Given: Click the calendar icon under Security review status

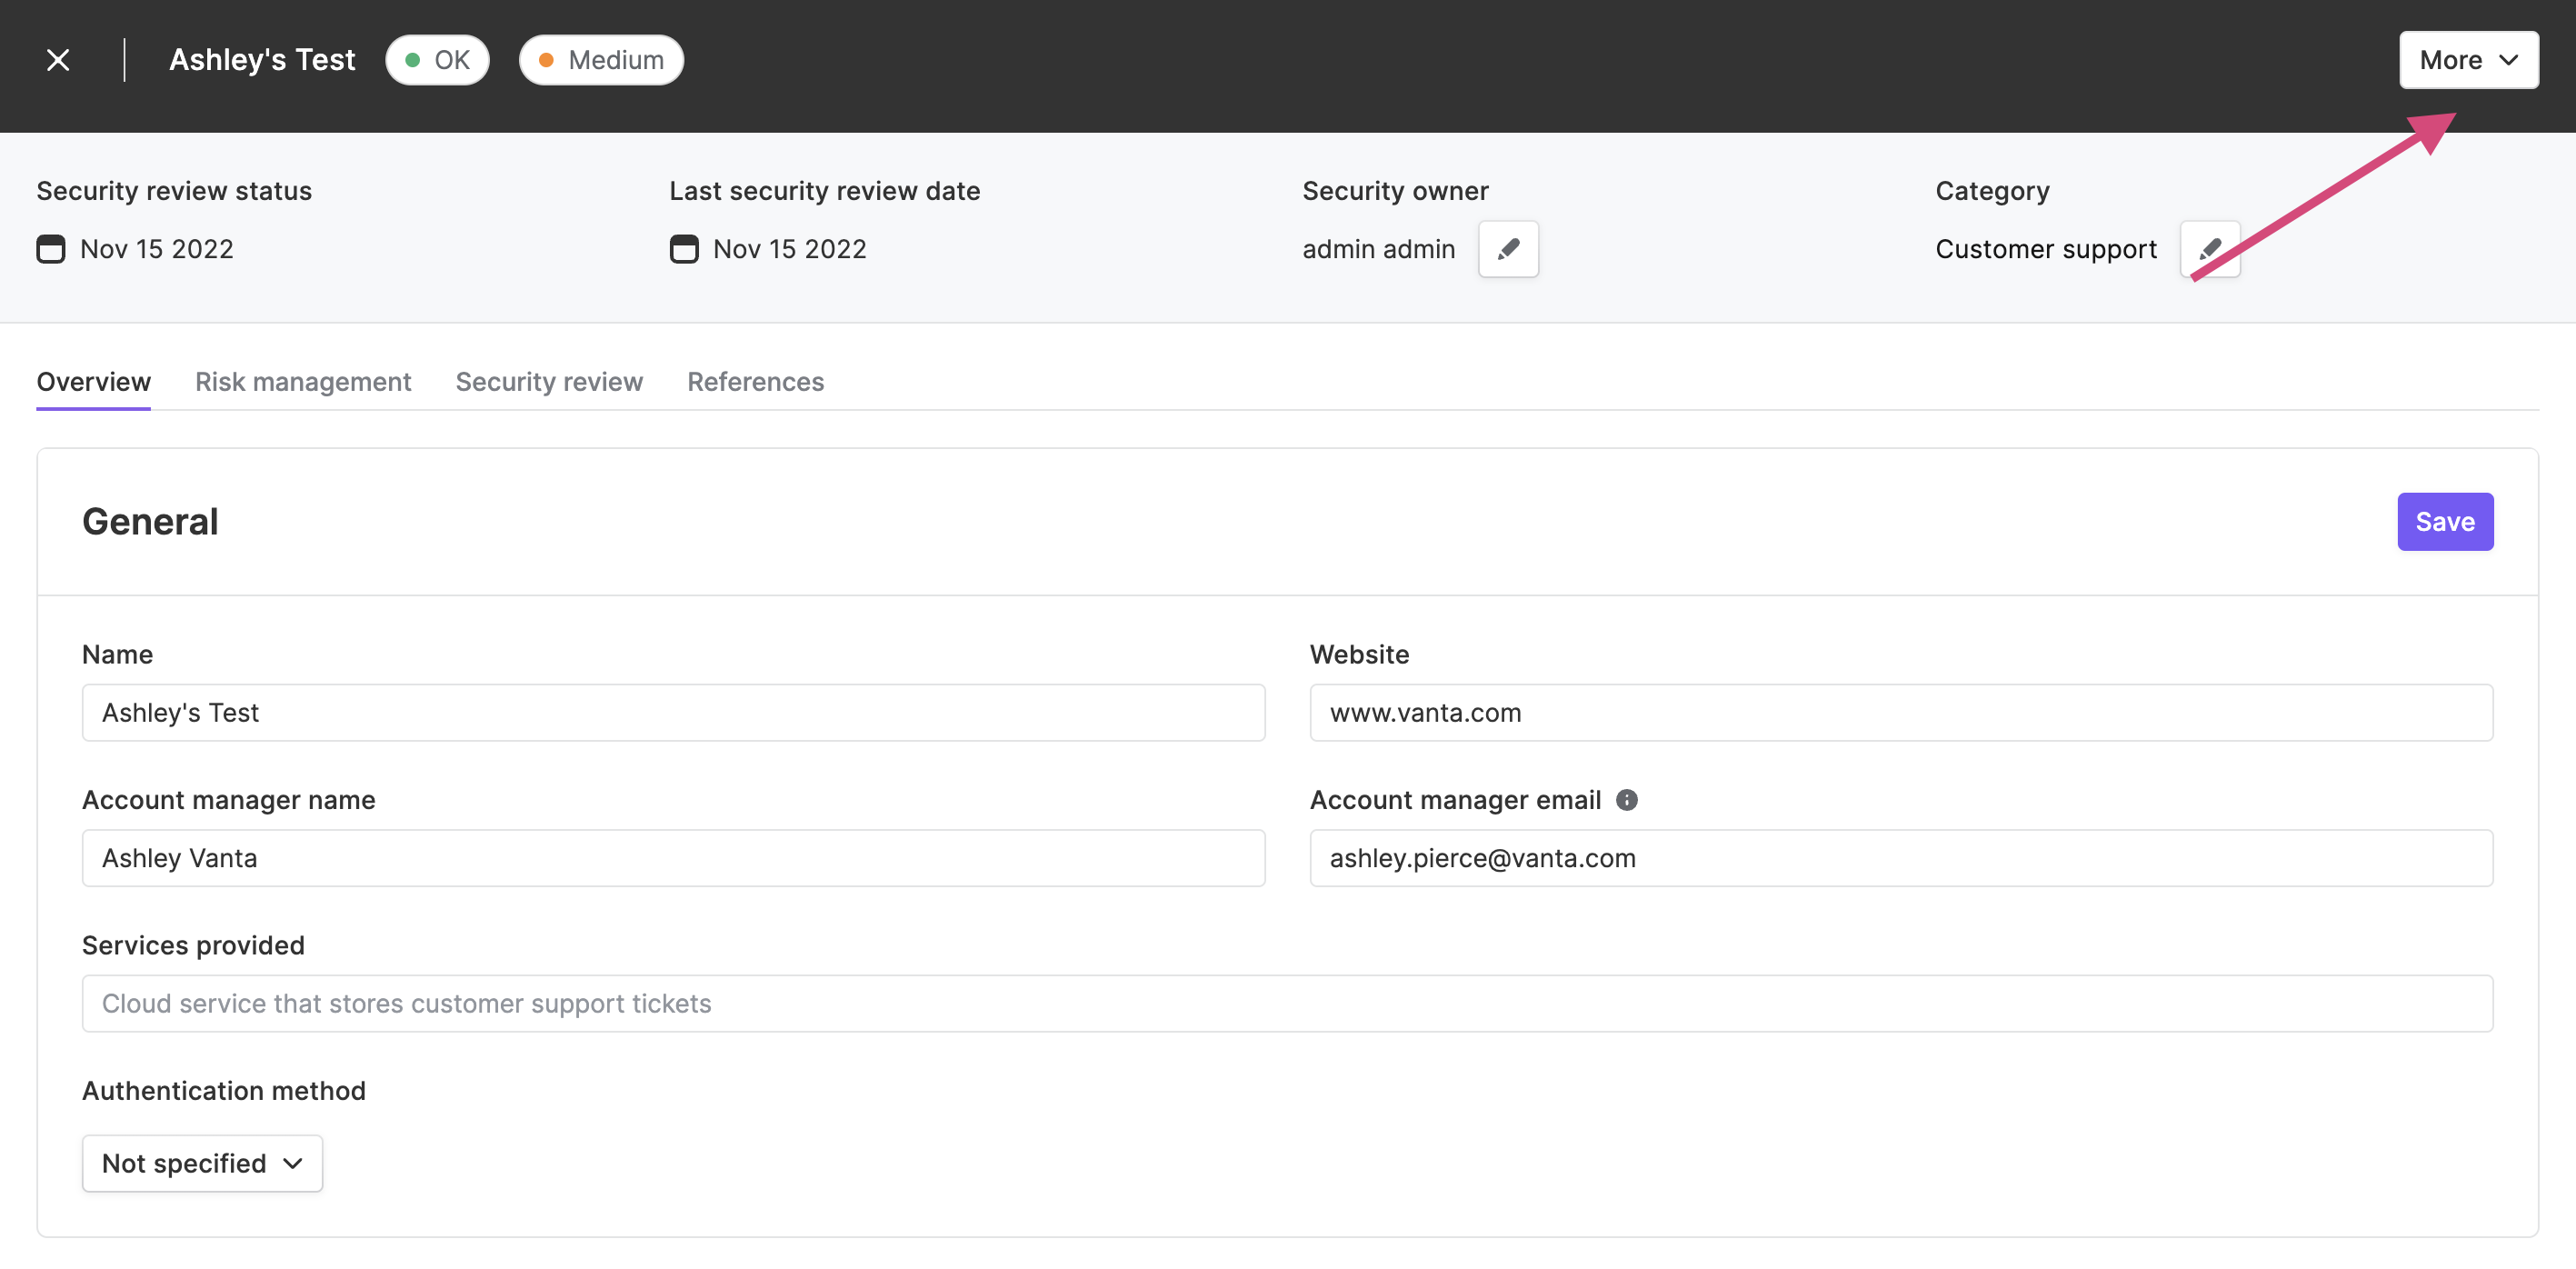Looking at the screenshot, I should click(51, 249).
